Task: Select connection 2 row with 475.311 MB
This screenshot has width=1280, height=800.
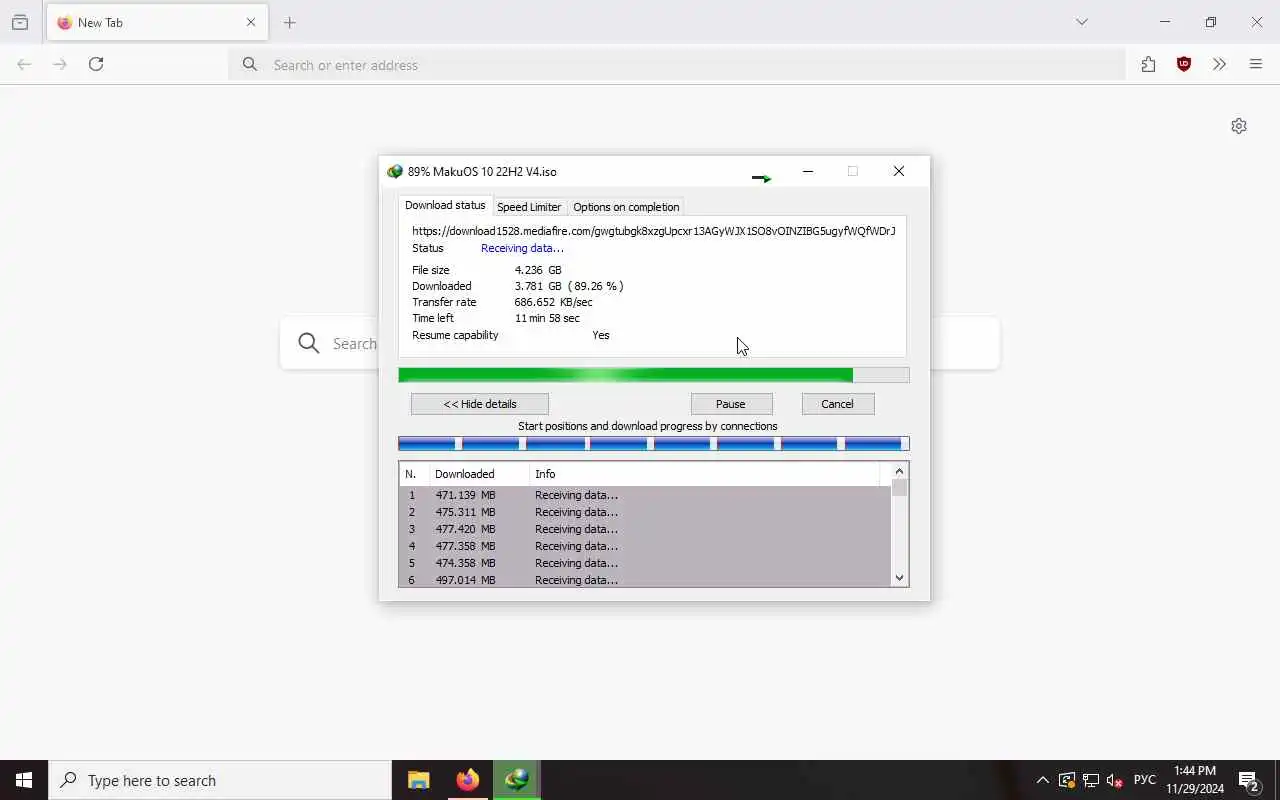Action: 645,512
